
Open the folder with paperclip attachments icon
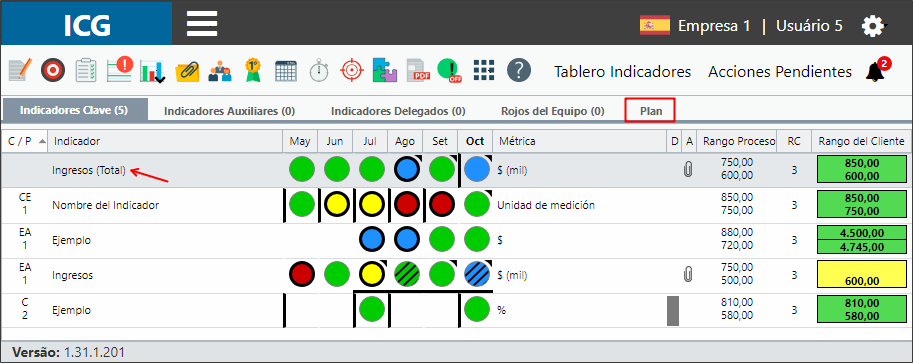coord(187,71)
